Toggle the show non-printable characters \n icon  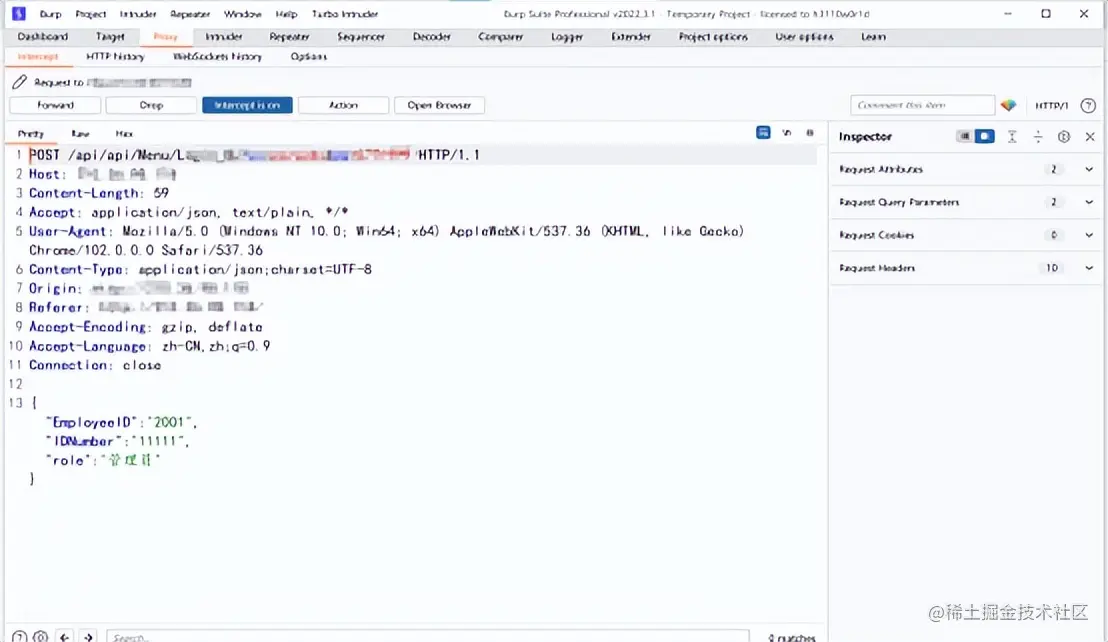(x=786, y=133)
